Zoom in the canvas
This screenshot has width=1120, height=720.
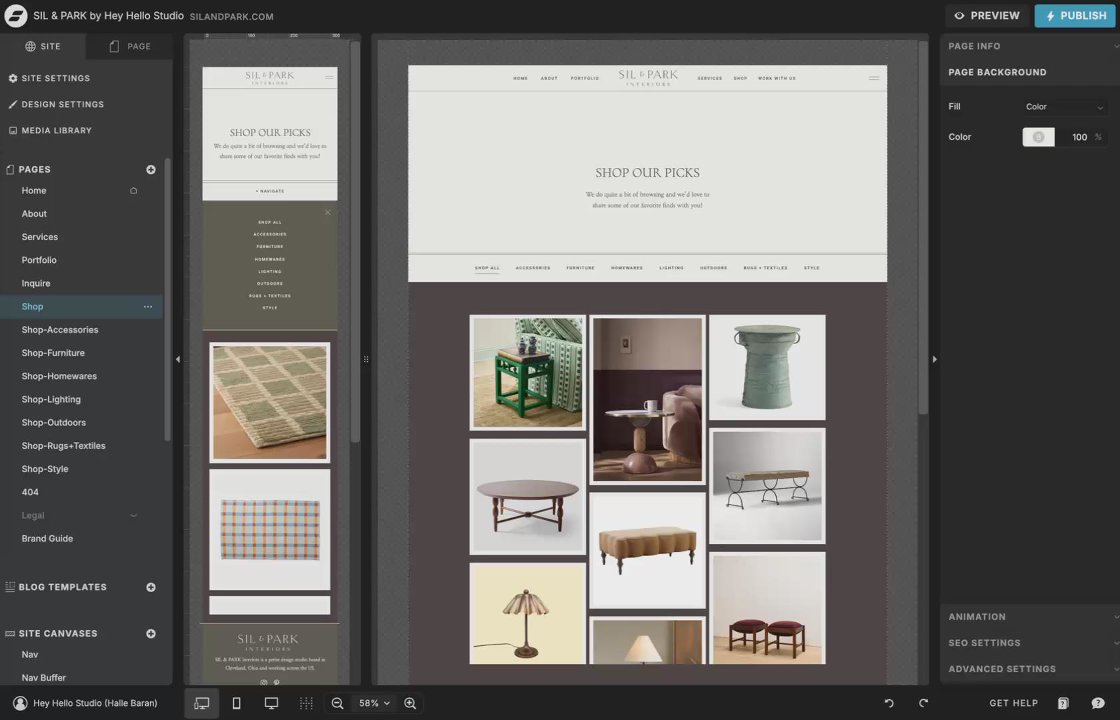(x=410, y=704)
